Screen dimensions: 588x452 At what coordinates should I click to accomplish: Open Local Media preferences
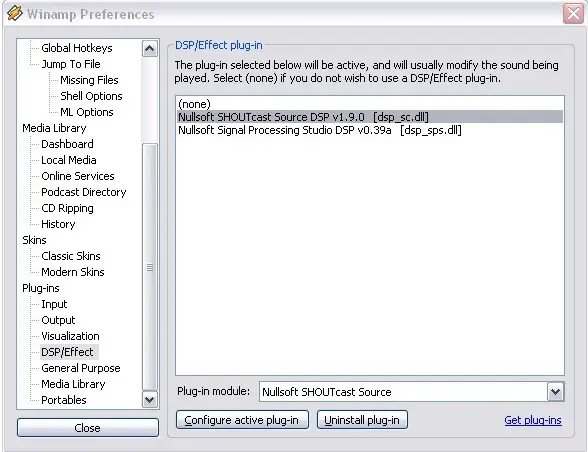point(69,160)
